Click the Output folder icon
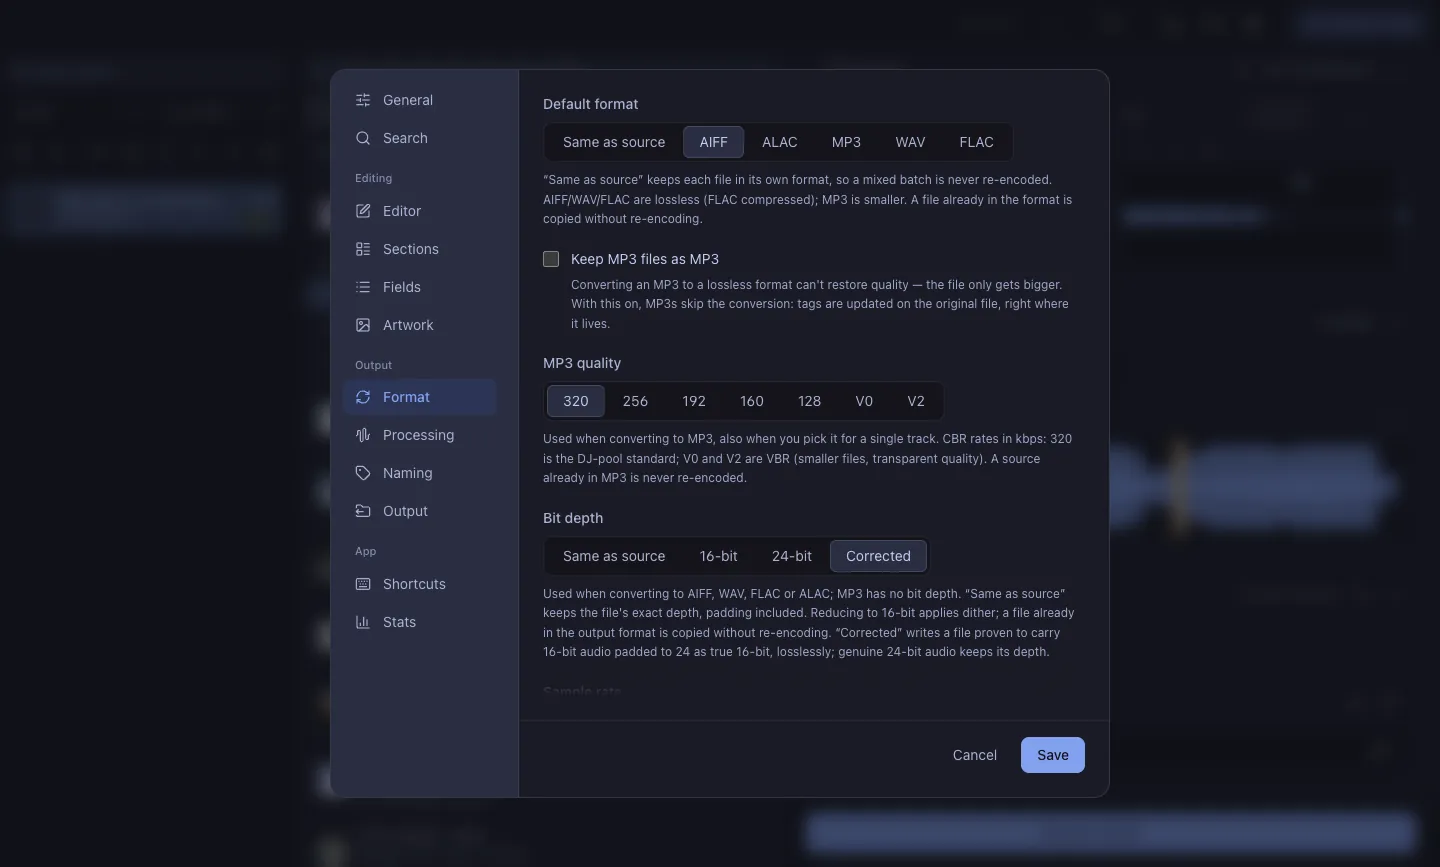 pyautogui.click(x=363, y=511)
